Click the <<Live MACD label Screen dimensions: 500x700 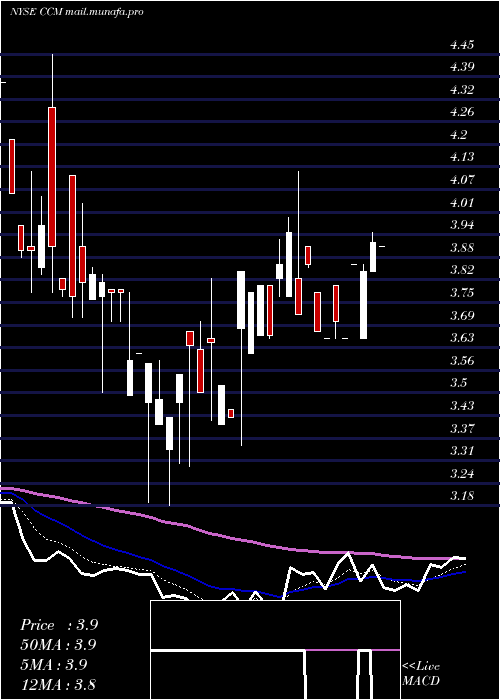pyautogui.click(x=421, y=673)
